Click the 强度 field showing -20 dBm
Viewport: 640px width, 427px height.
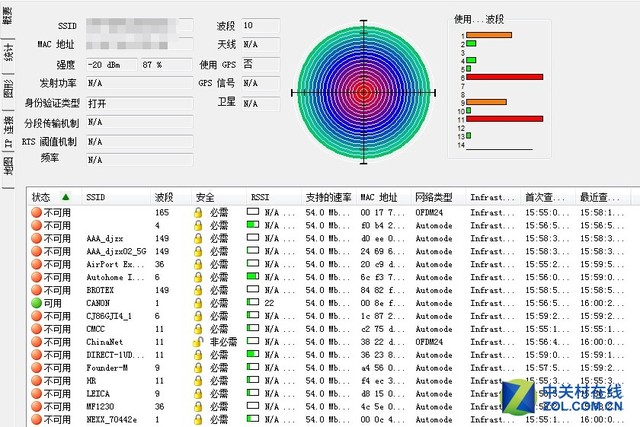point(112,65)
